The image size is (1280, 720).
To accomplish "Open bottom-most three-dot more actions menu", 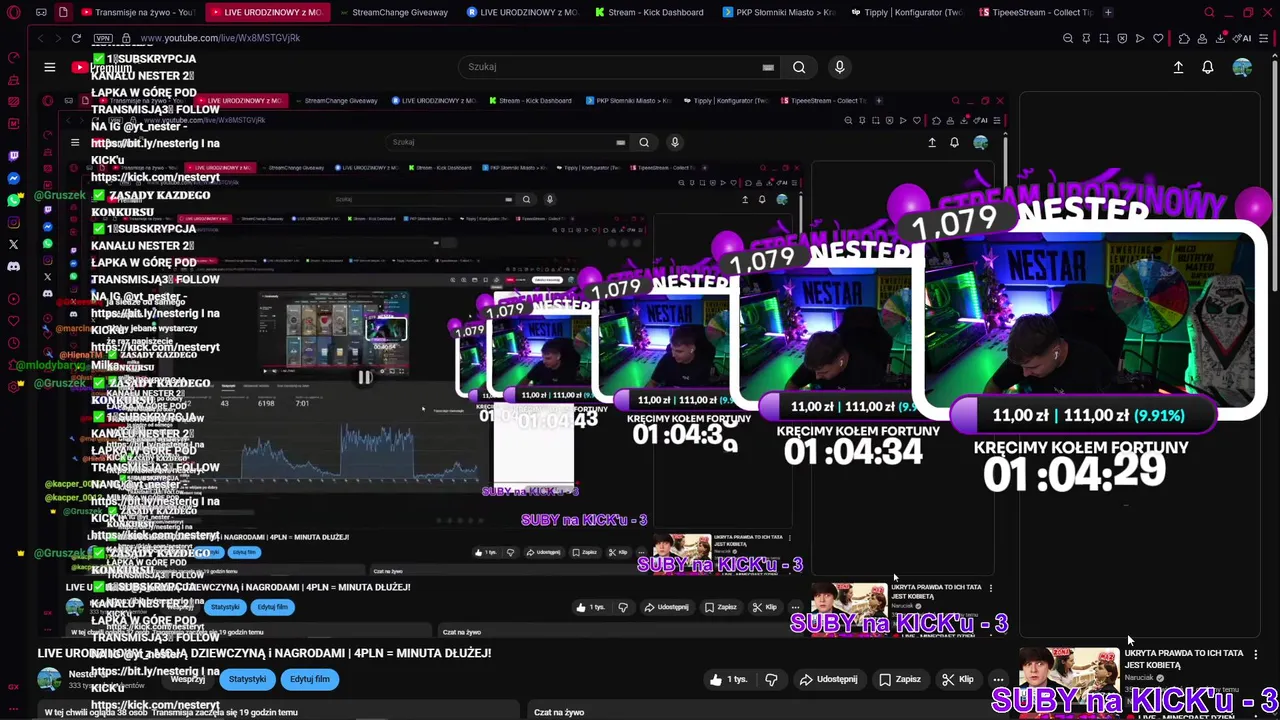I will [998, 680].
